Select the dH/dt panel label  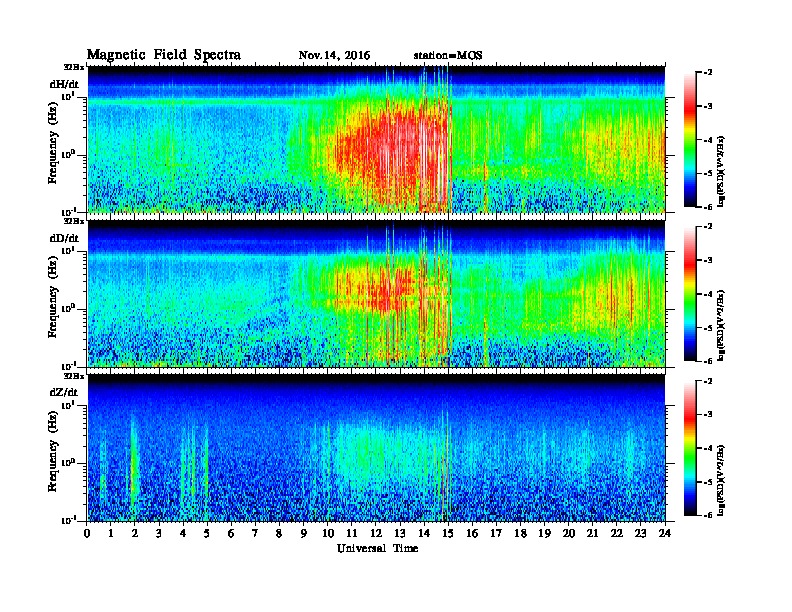[x=64, y=84]
